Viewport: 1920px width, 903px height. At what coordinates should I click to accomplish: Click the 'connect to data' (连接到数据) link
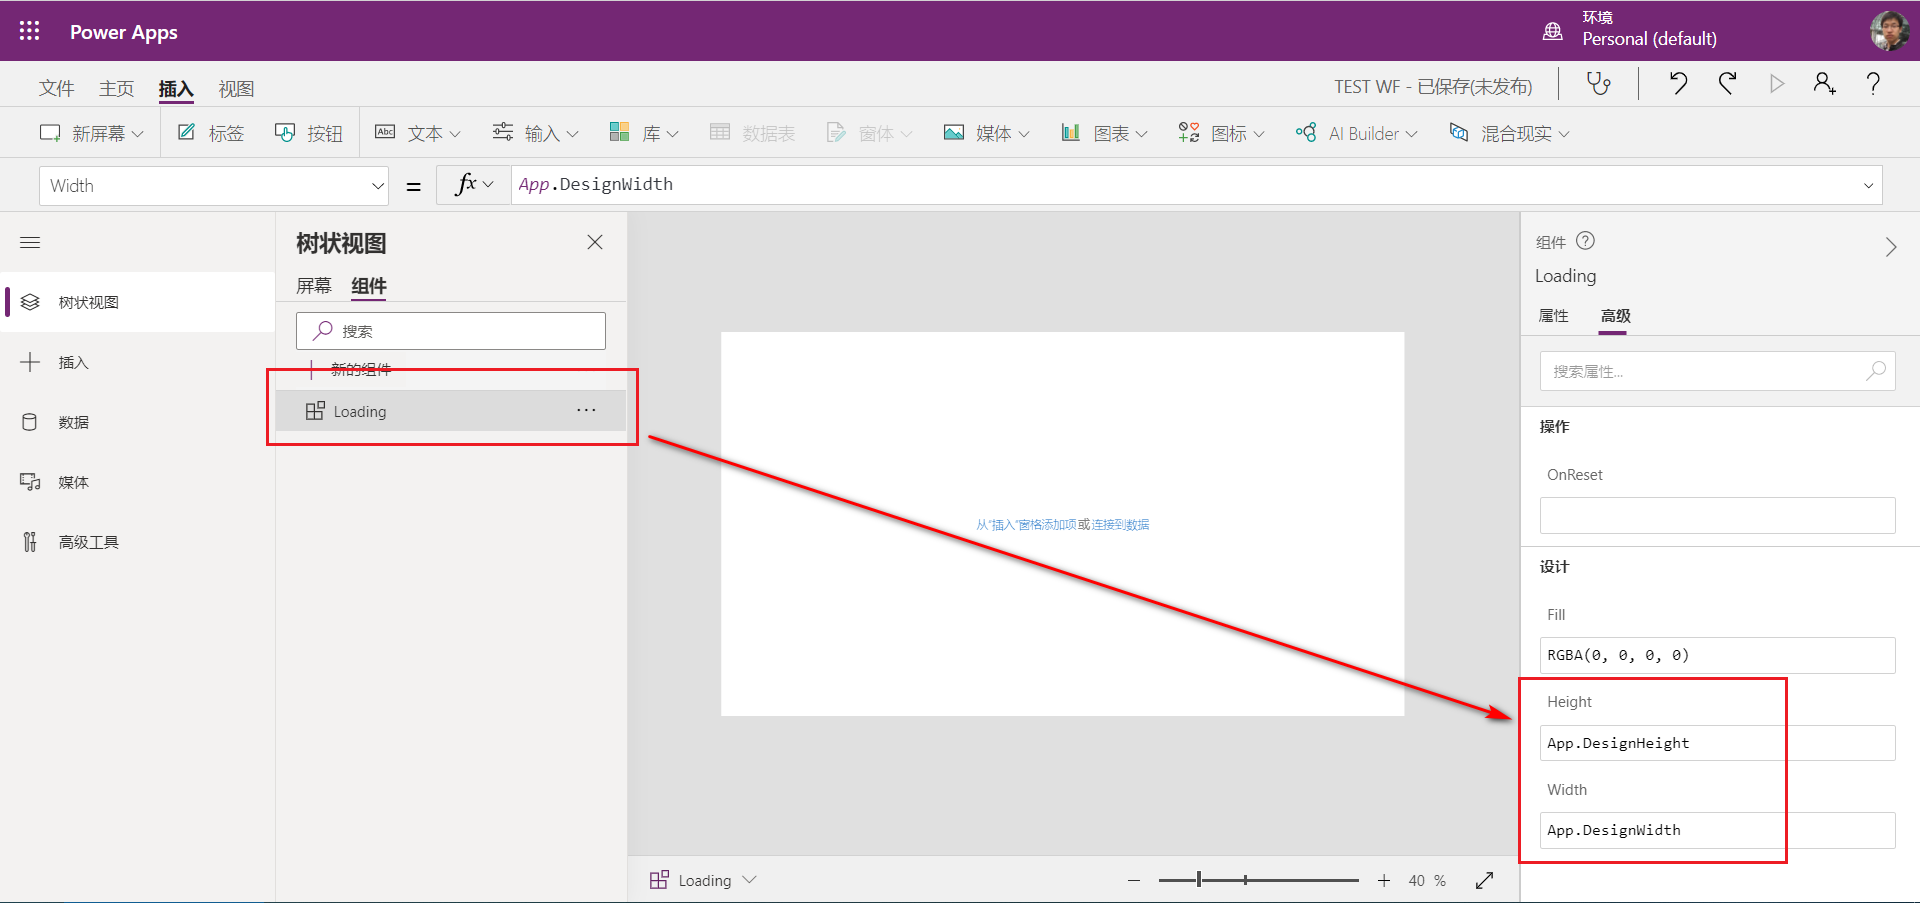pyautogui.click(x=1120, y=524)
